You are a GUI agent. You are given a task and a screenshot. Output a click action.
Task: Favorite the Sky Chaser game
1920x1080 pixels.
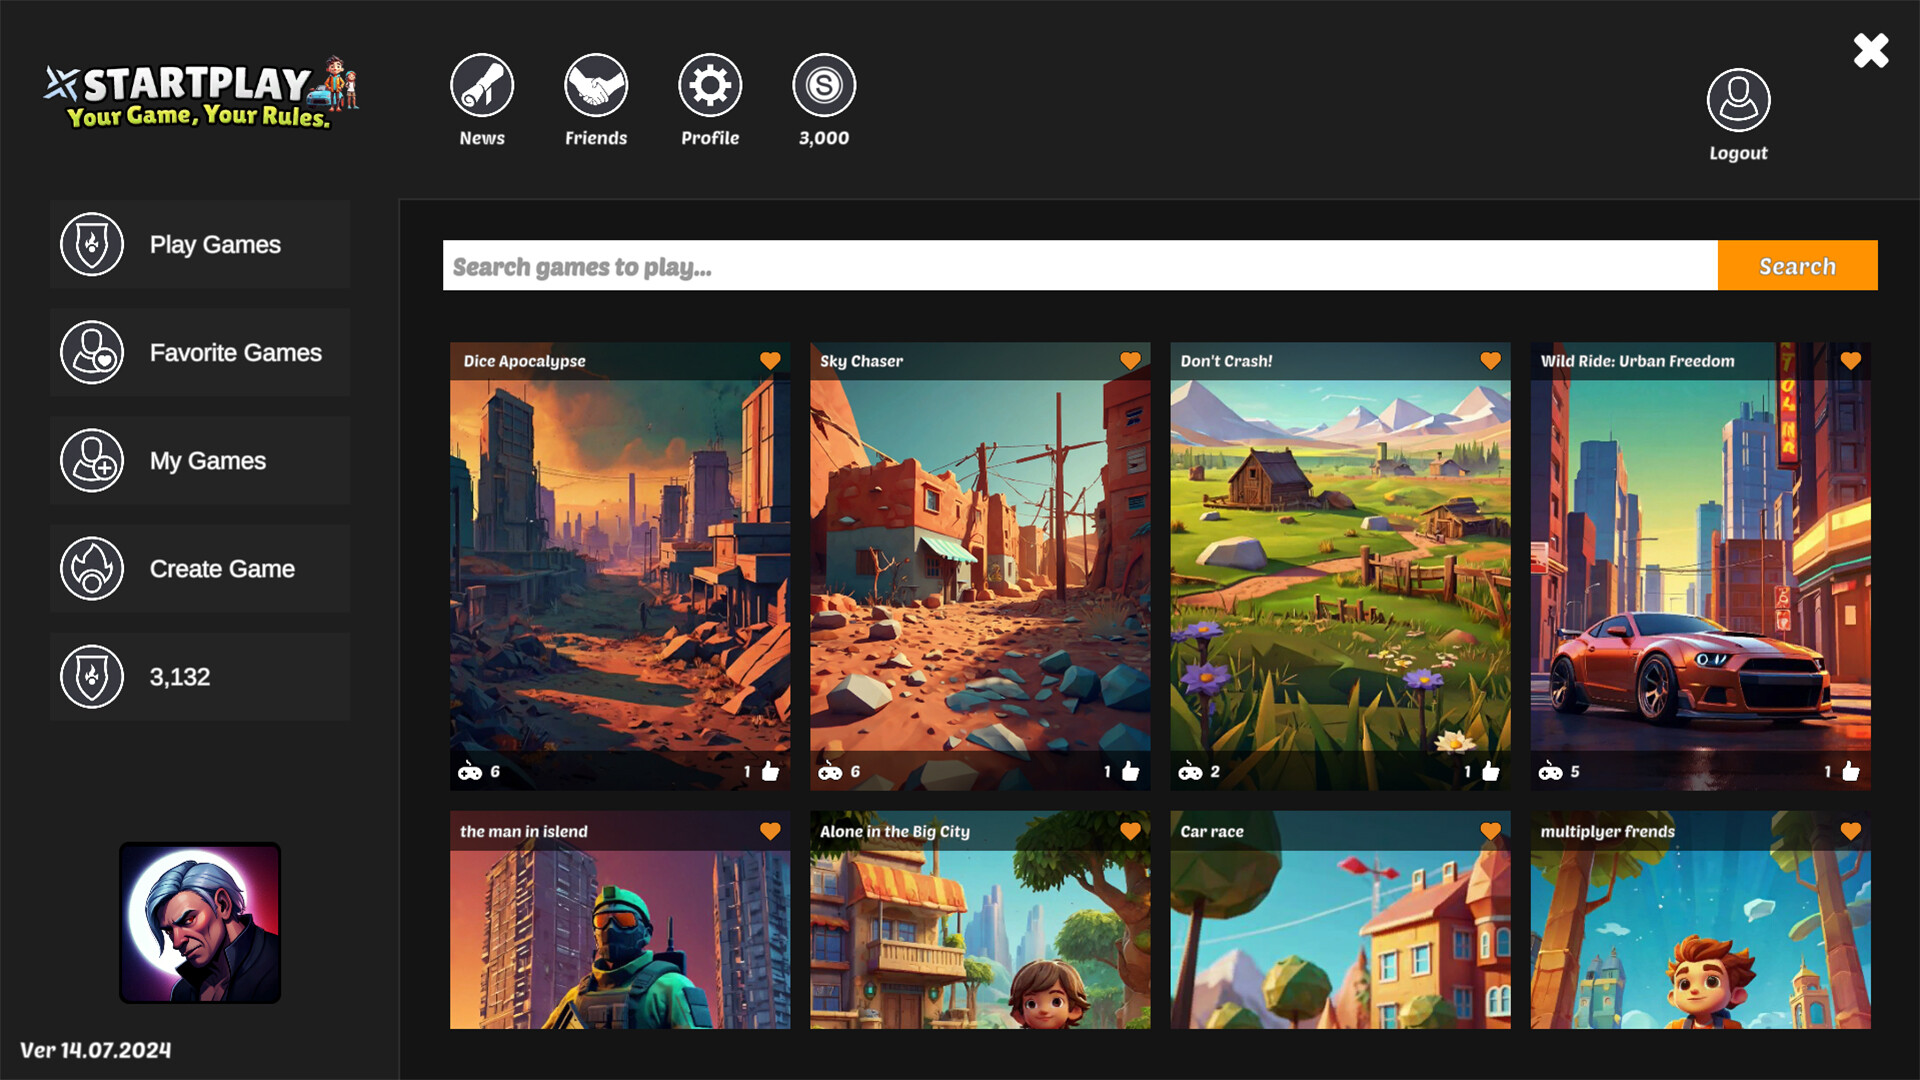[1130, 361]
